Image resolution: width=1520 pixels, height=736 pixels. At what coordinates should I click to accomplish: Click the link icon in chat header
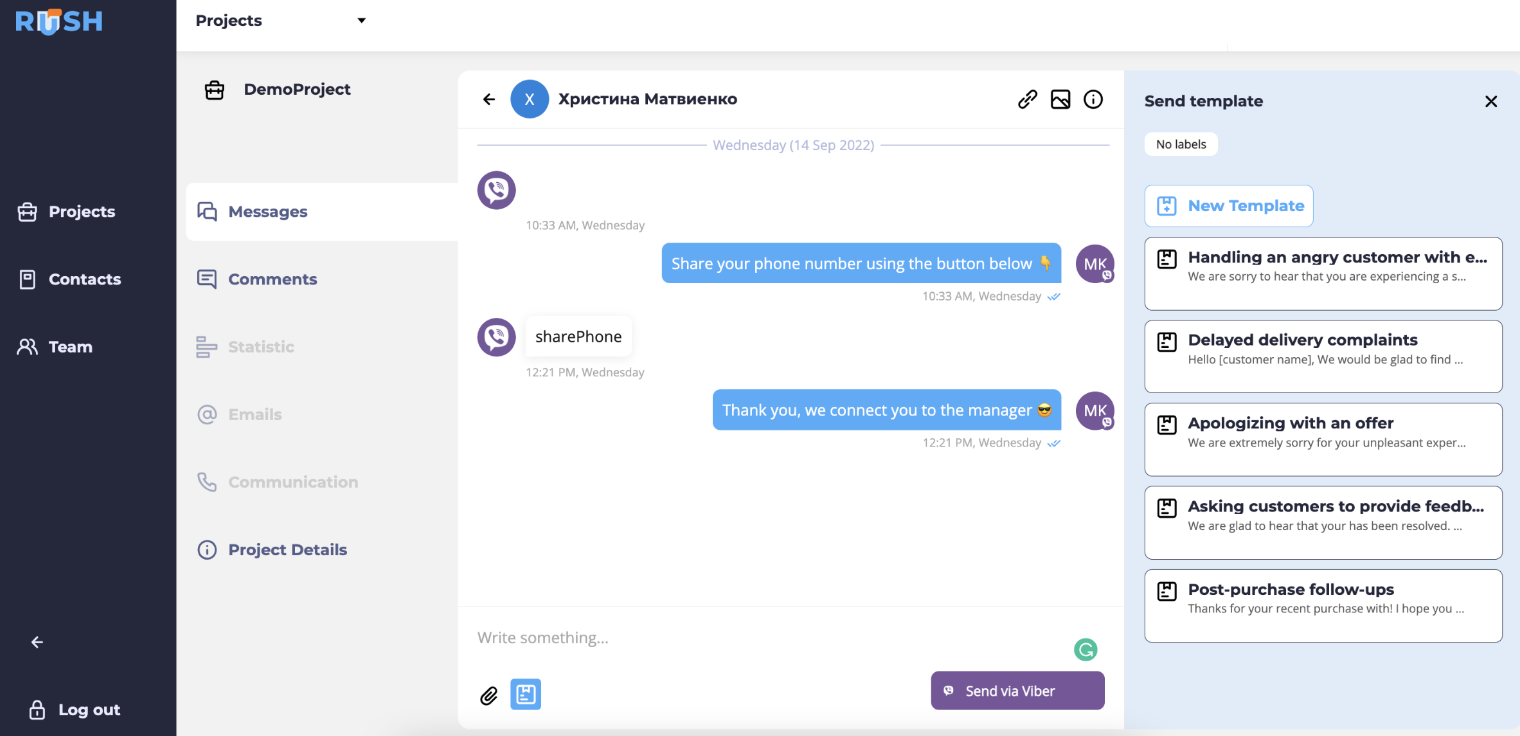(1027, 99)
